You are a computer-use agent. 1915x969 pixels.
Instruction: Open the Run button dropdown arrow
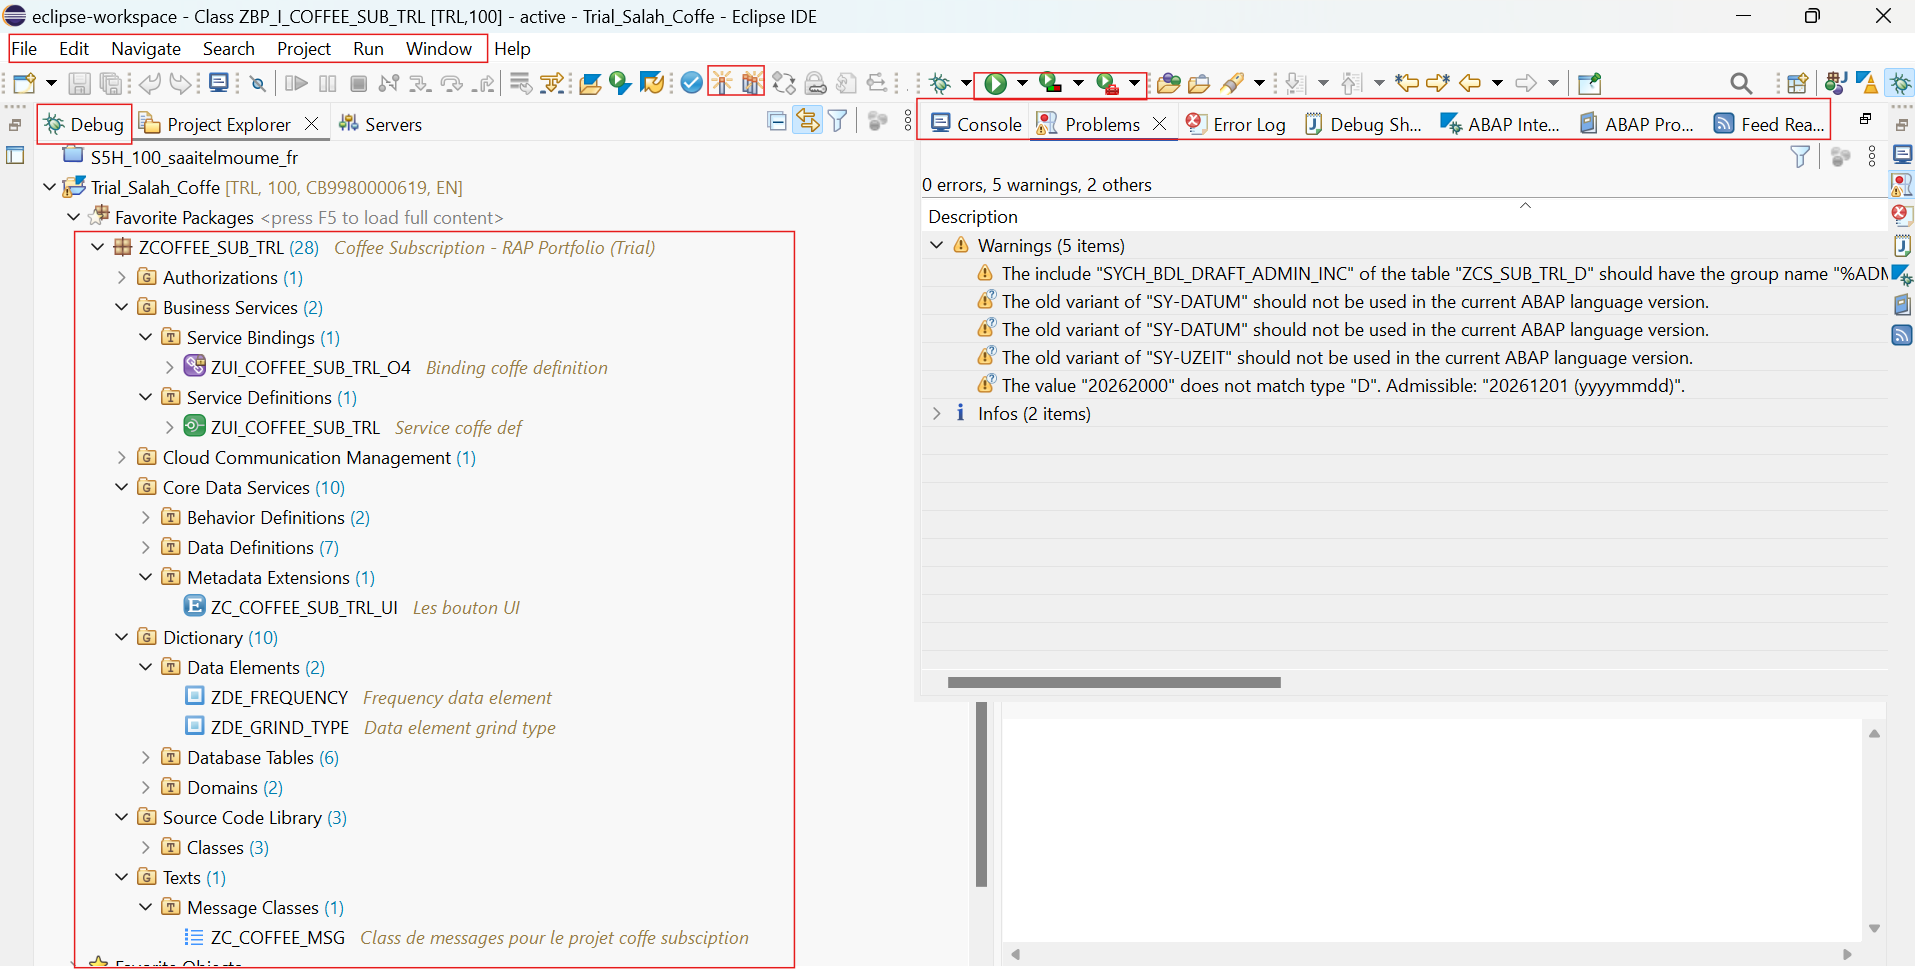[x=1022, y=84]
